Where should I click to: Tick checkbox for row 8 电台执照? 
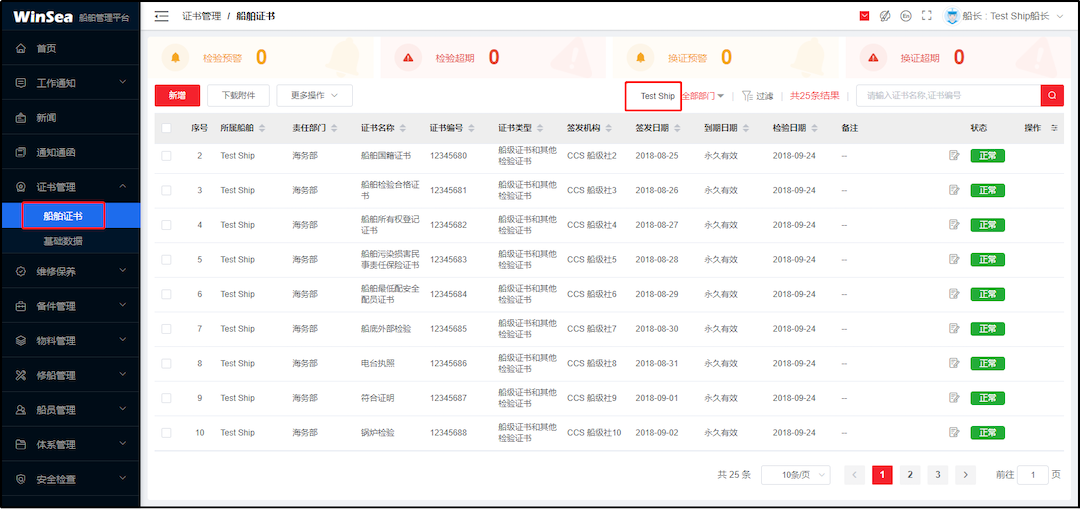coord(166,363)
